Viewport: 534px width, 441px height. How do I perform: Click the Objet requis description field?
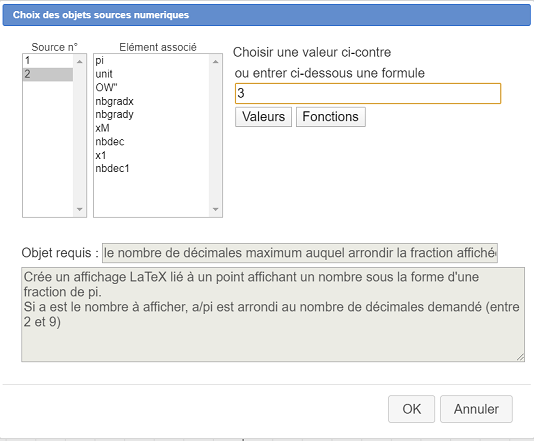point(300,253)
